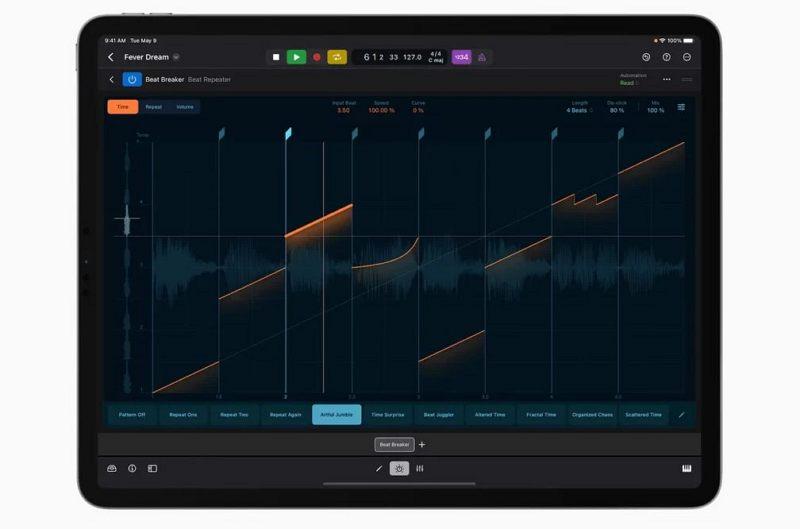Tap the undo history icon
The width and height of the screenshot is (800, 529).
point(646,57)
